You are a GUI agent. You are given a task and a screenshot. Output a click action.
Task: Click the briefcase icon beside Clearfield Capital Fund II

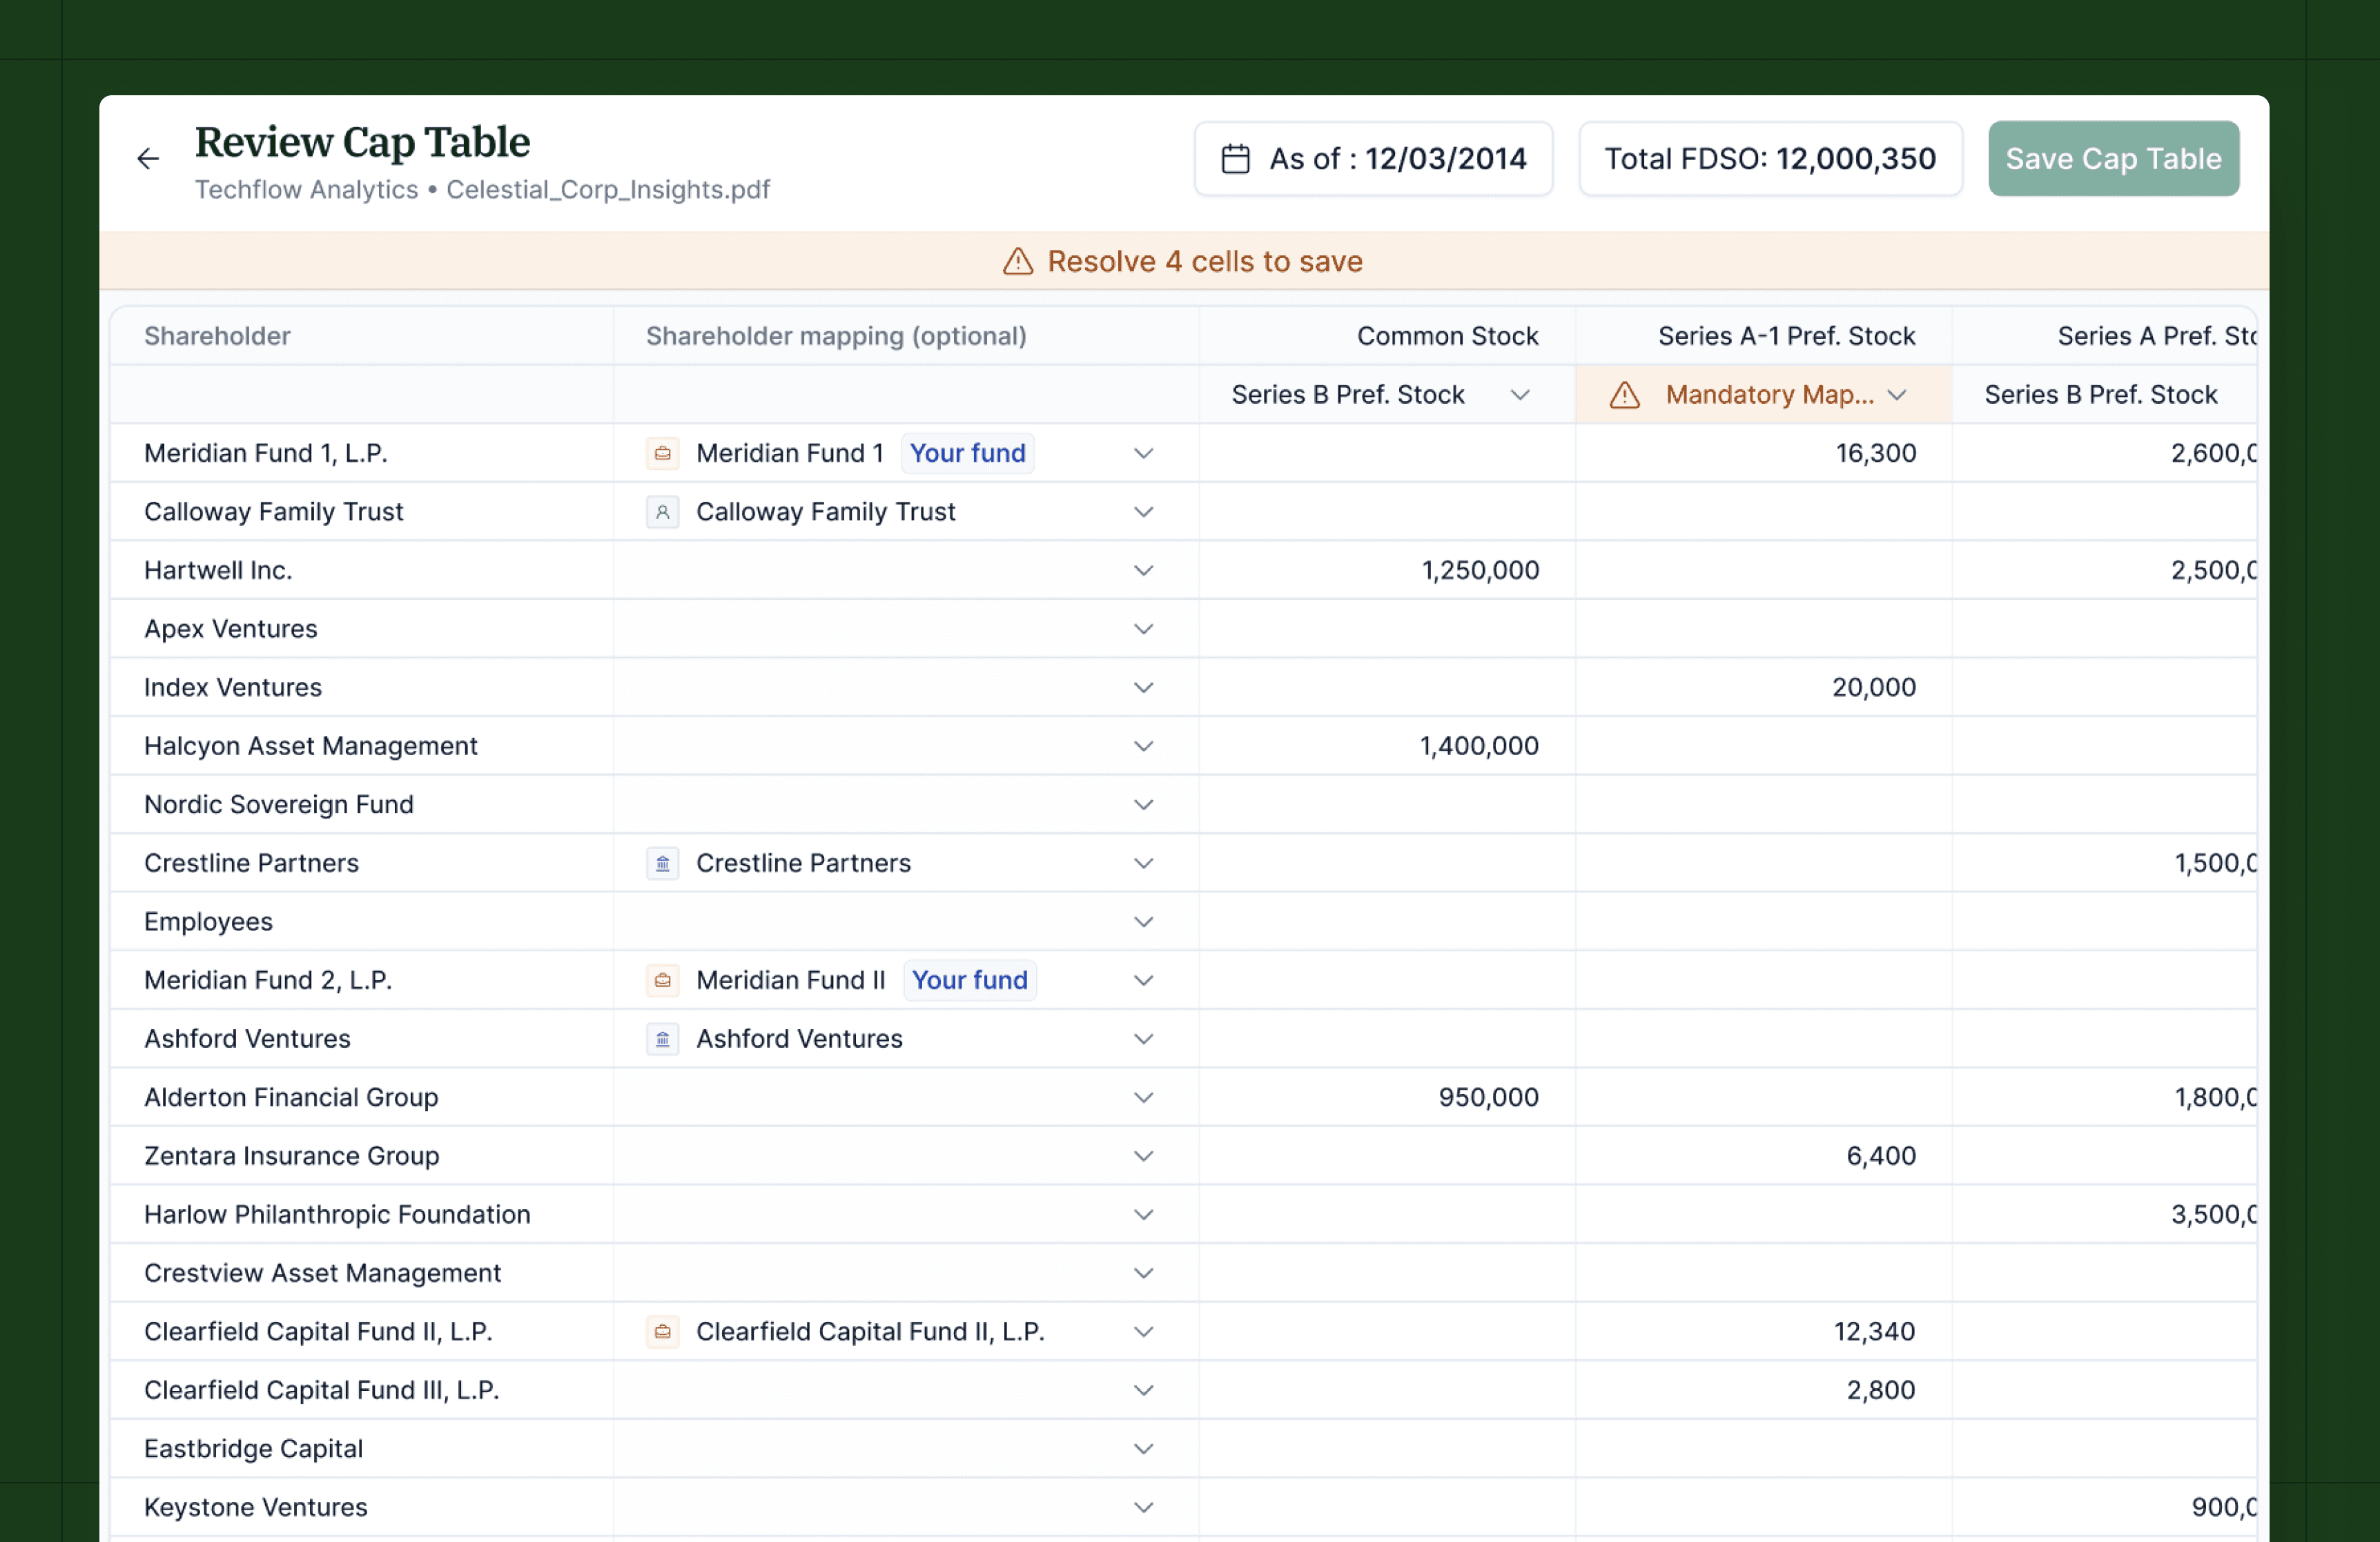coord(662,1331)
